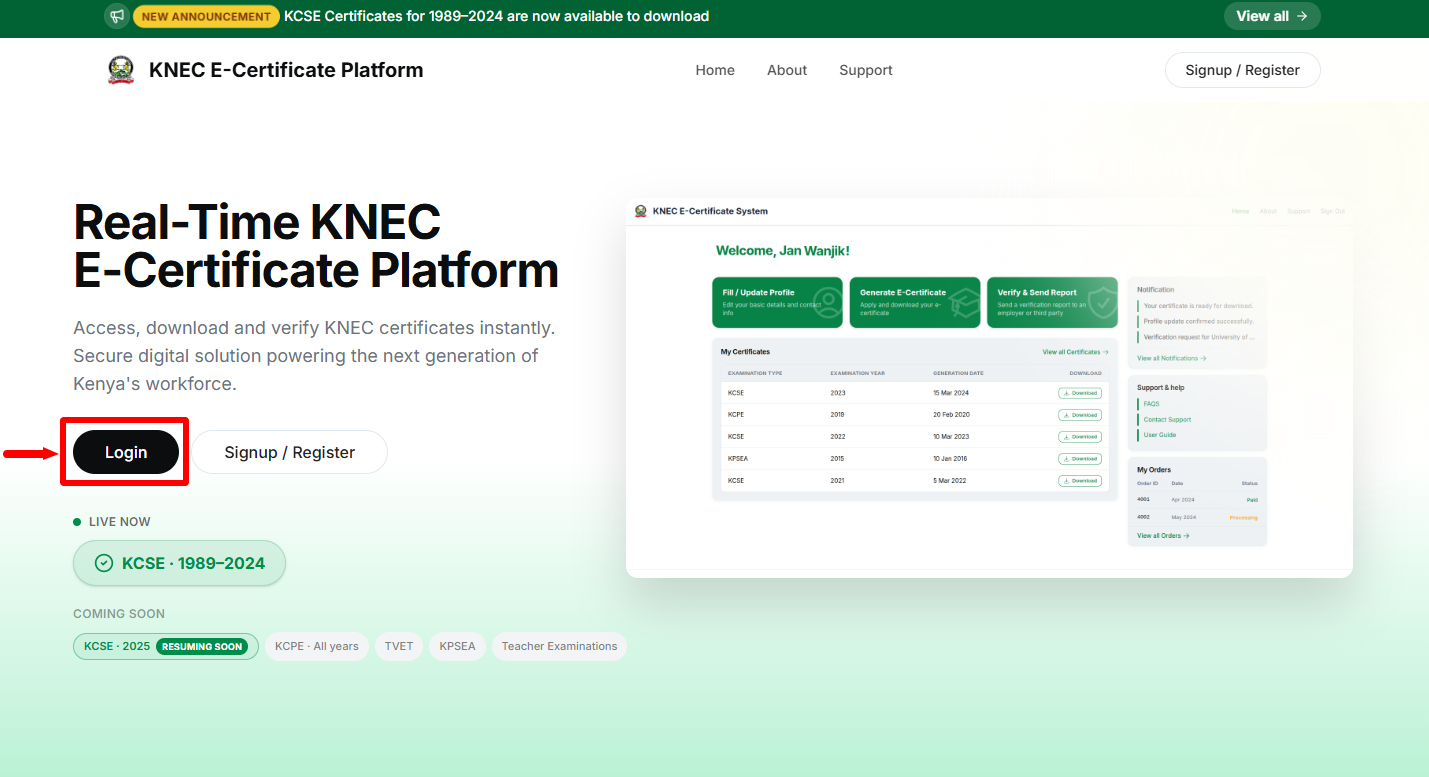The width and height of the screenshot is (1429, 777).
Task: Select the TVET chip
Action: pyautogui.click(x=399, y=646)
